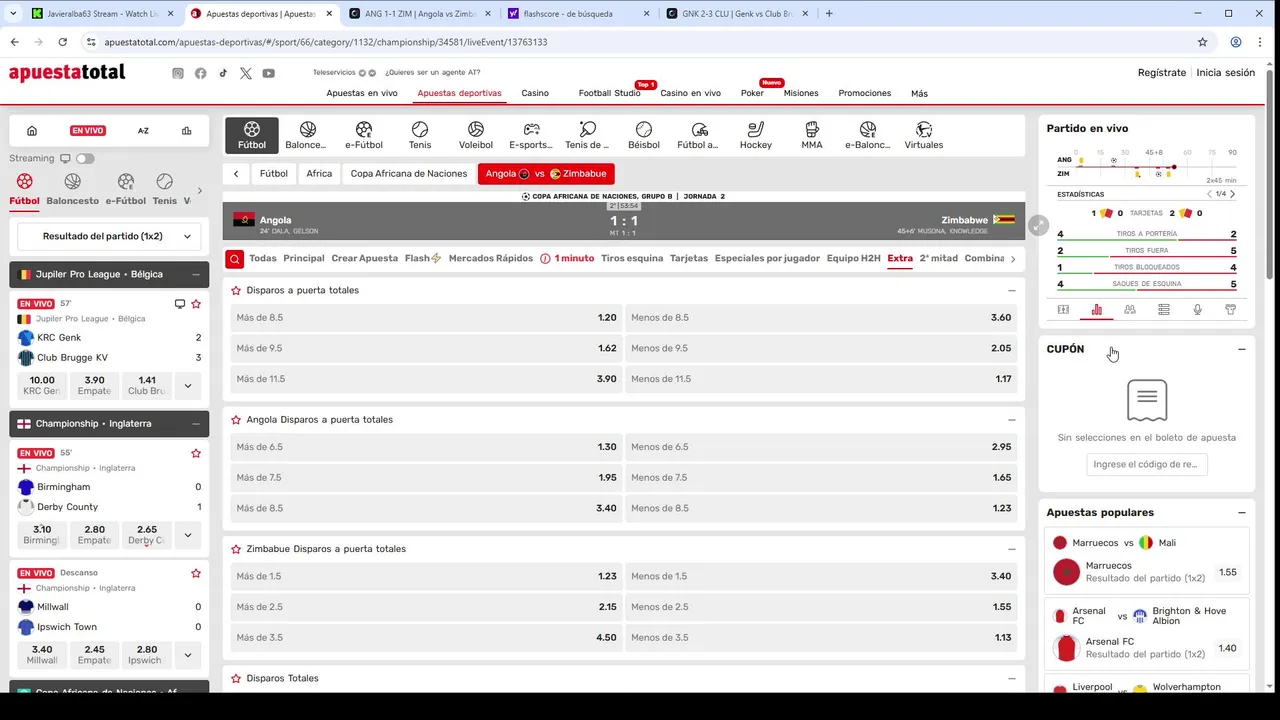The width and height of the screenshot is (1280, 720).
Task: Select Marruecos 1.55 popular bet odds
Action: tap(1228, 573)
